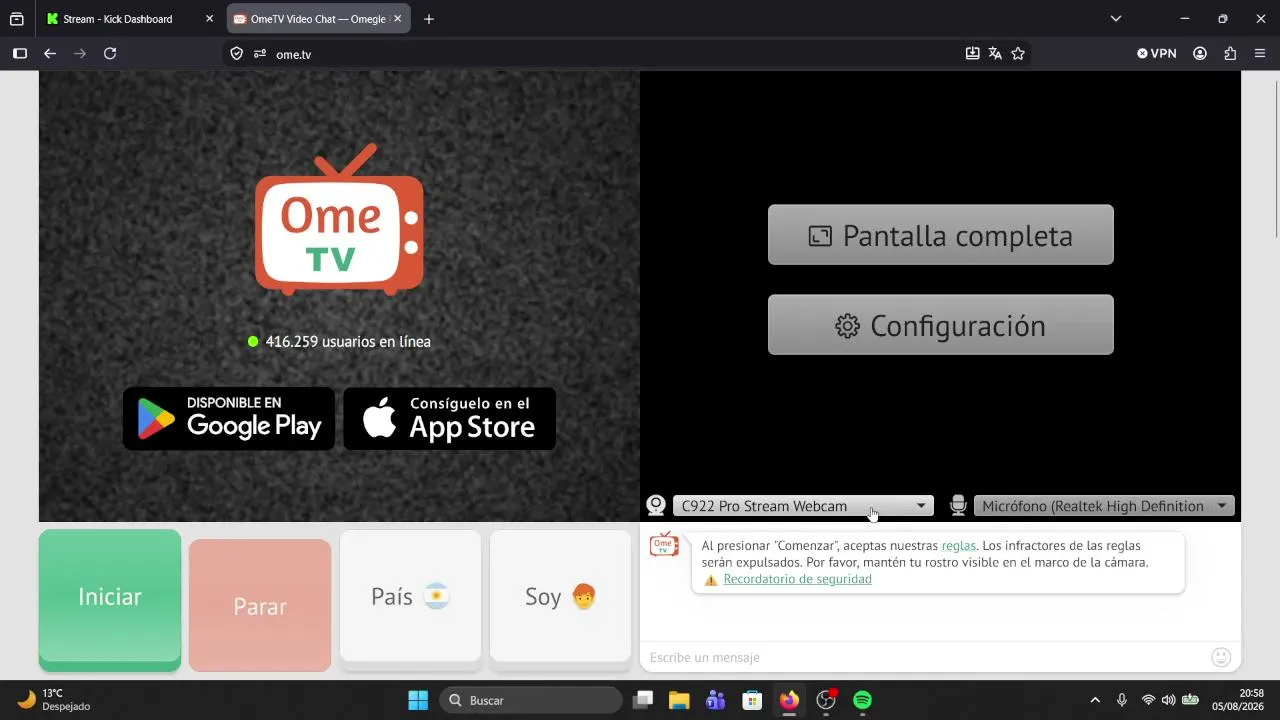
Task: Open the emoji picker smiley icon
Action: coord(1221,657)
